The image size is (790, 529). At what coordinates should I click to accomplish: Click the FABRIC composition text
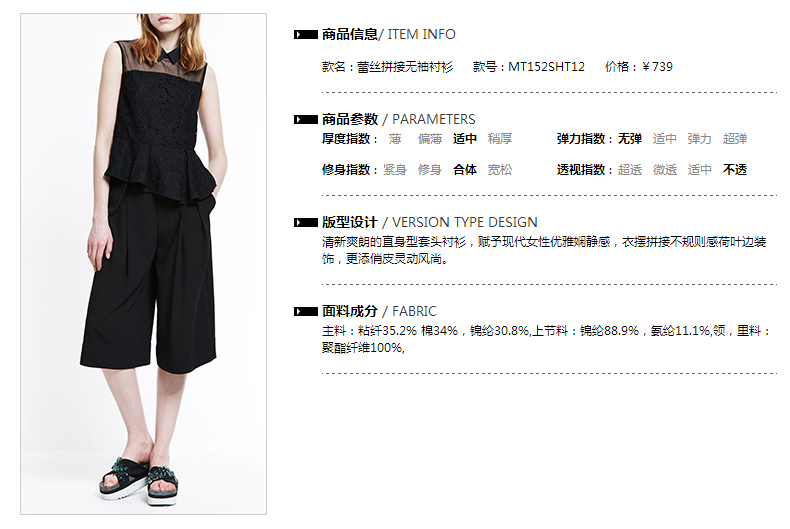point(546,339)
